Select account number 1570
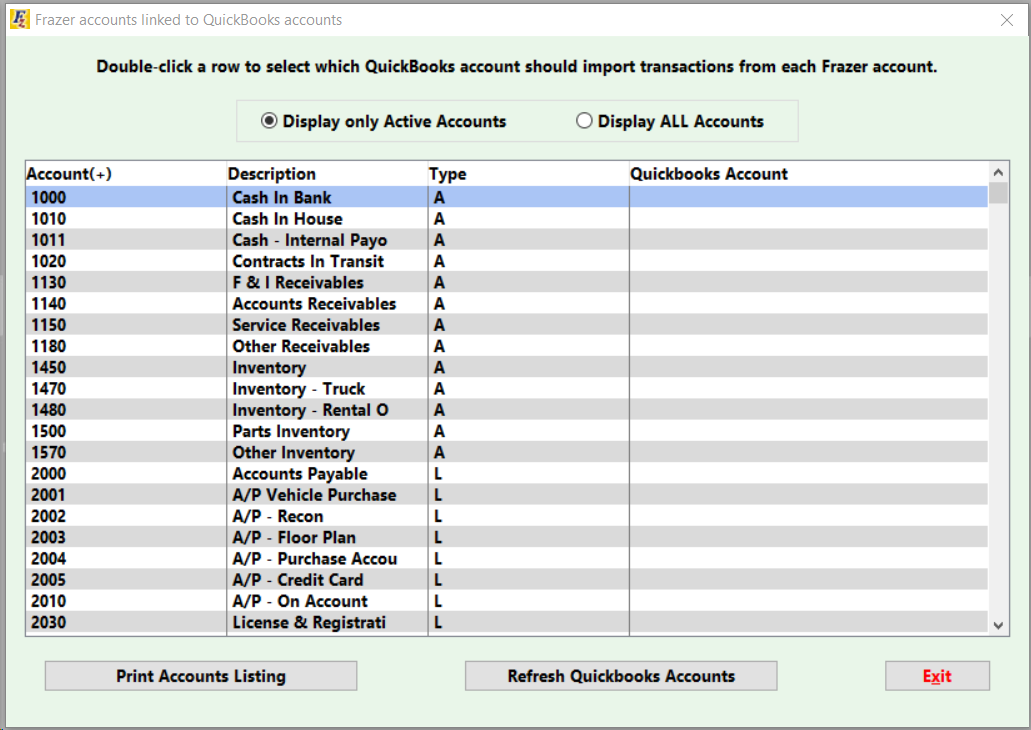This screenshot has width=1031, height=730. (49, 452)
